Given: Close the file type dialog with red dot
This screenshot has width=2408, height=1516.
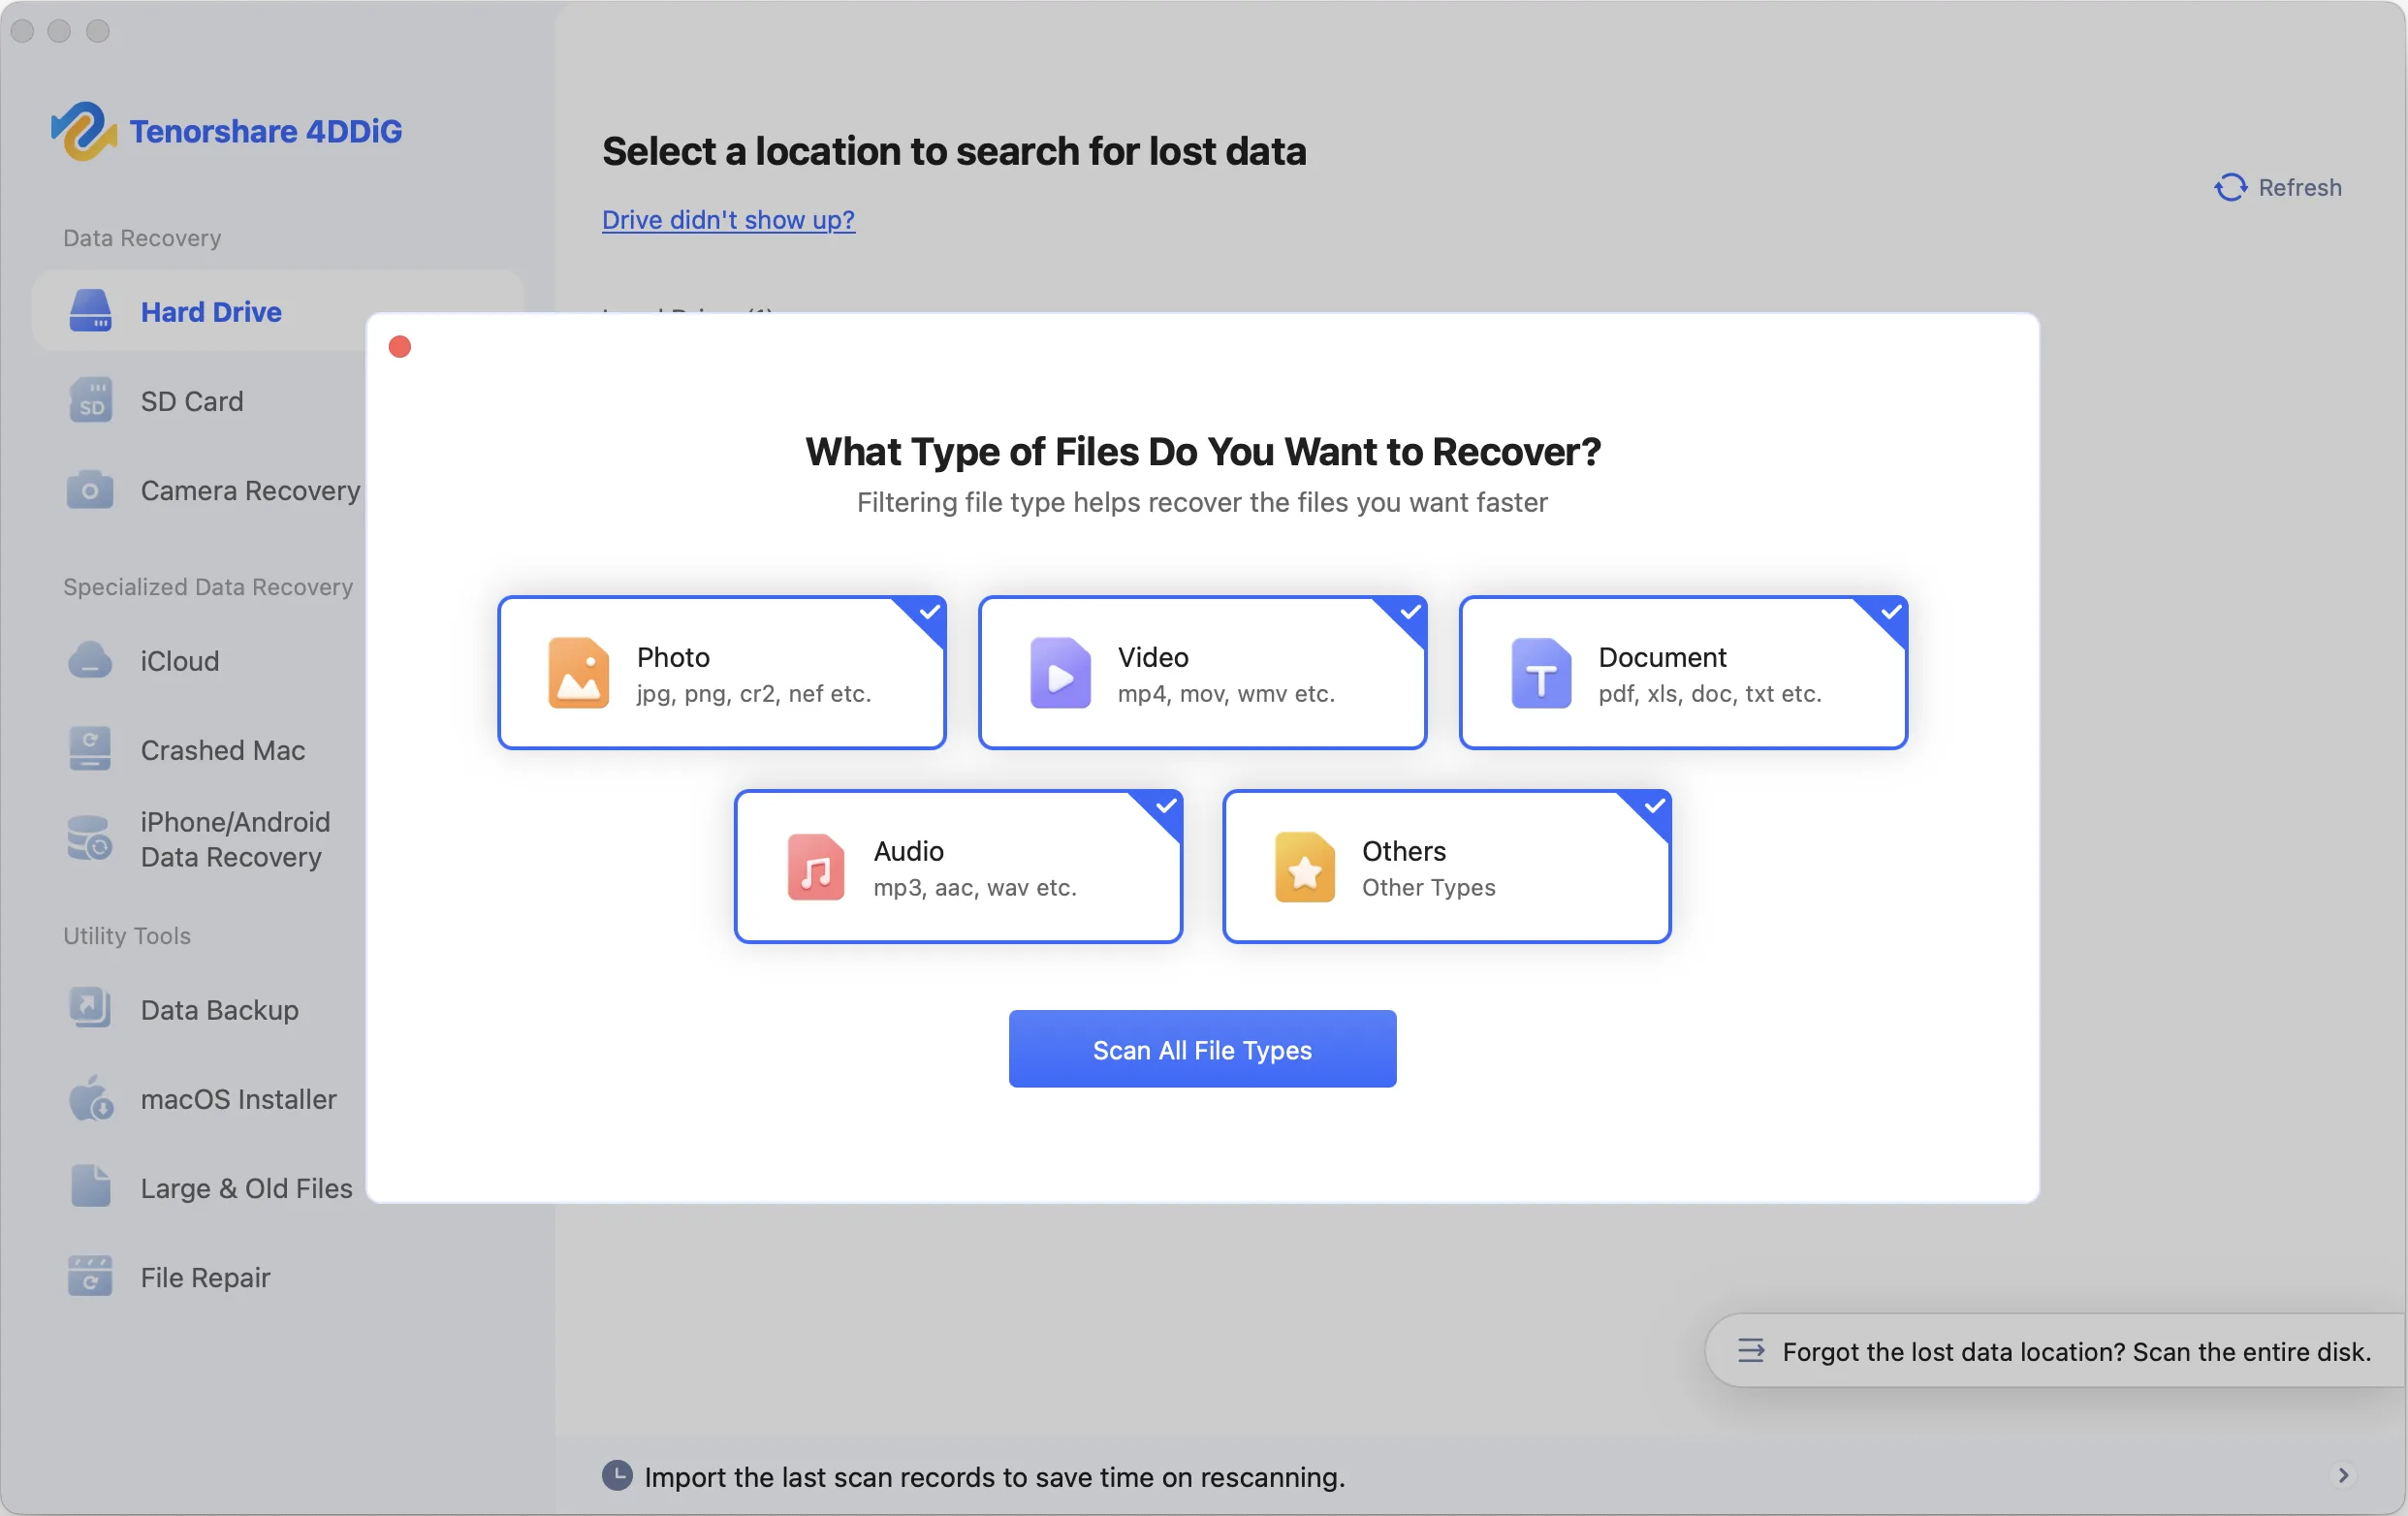Looking at the screenshot, I should (400, 347).
